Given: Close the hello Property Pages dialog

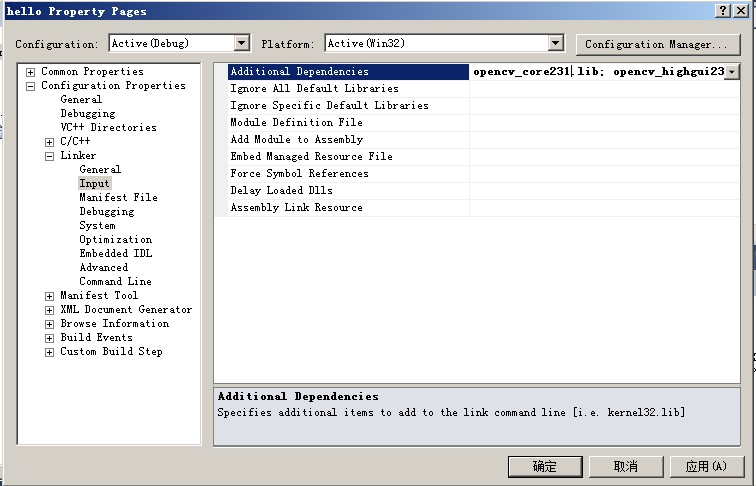Looking at the screenshot, I should tap(741, 11).
